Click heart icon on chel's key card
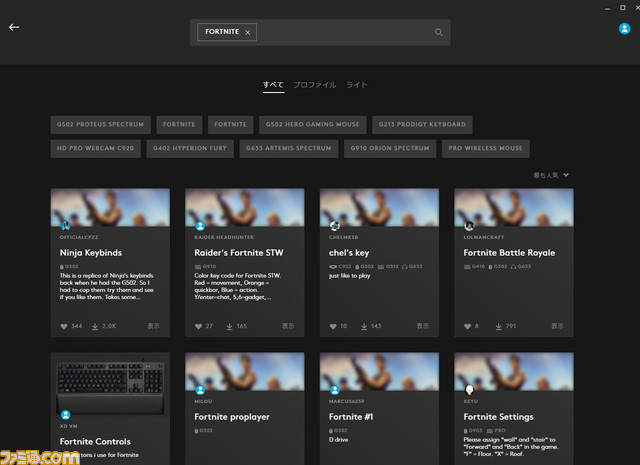This screenshot has height=465, width=640. [334, 326]
